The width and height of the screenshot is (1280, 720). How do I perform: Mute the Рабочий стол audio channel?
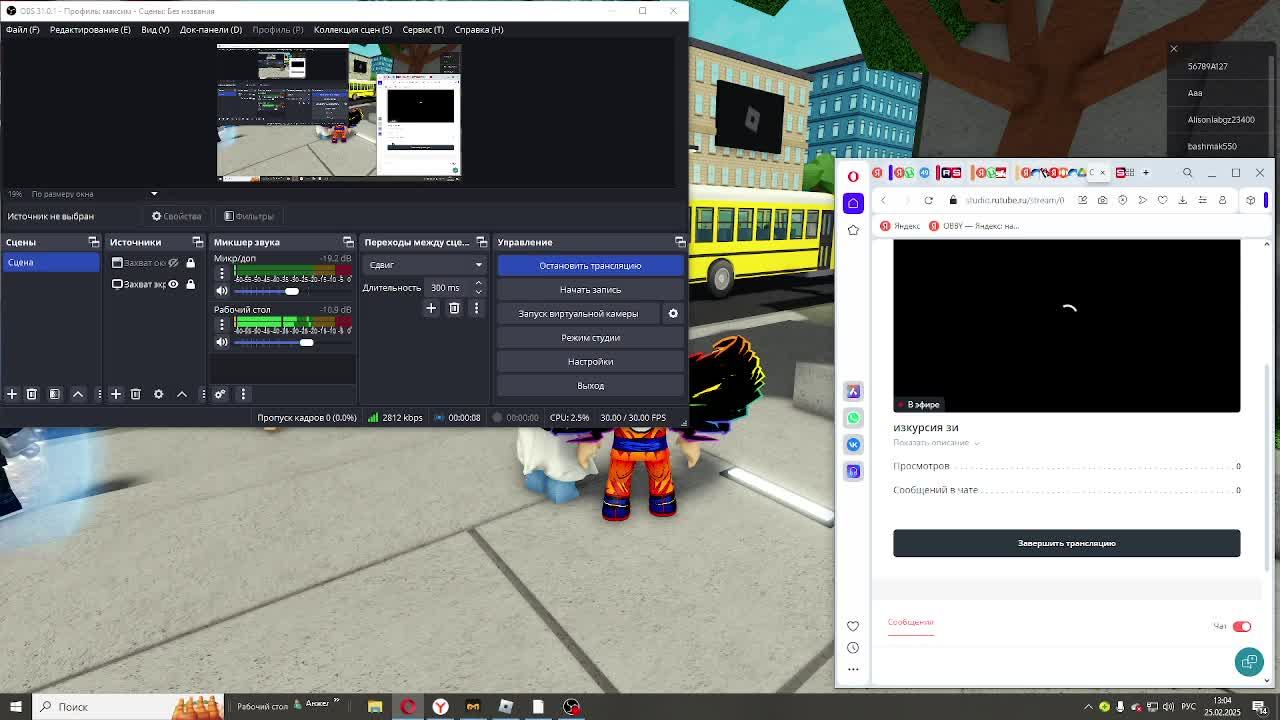[222, 342]
